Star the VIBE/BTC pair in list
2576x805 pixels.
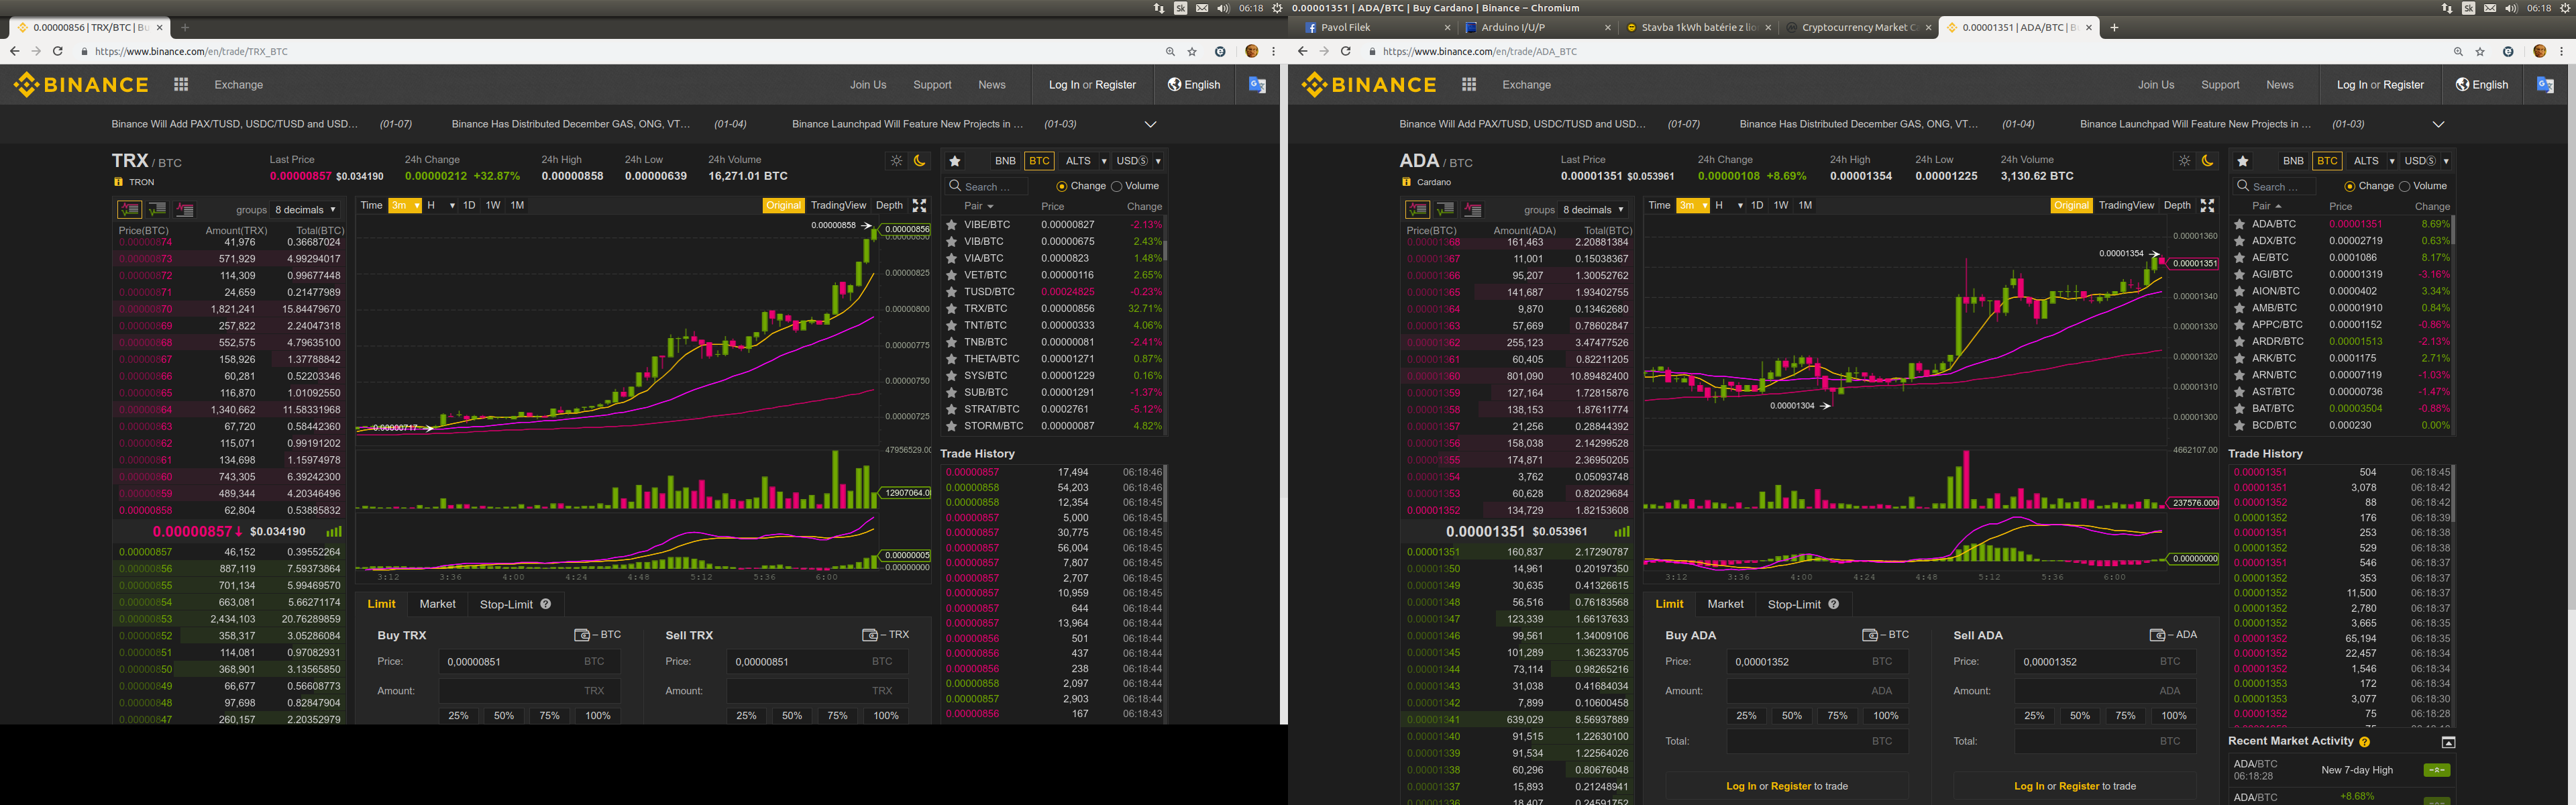952,225
